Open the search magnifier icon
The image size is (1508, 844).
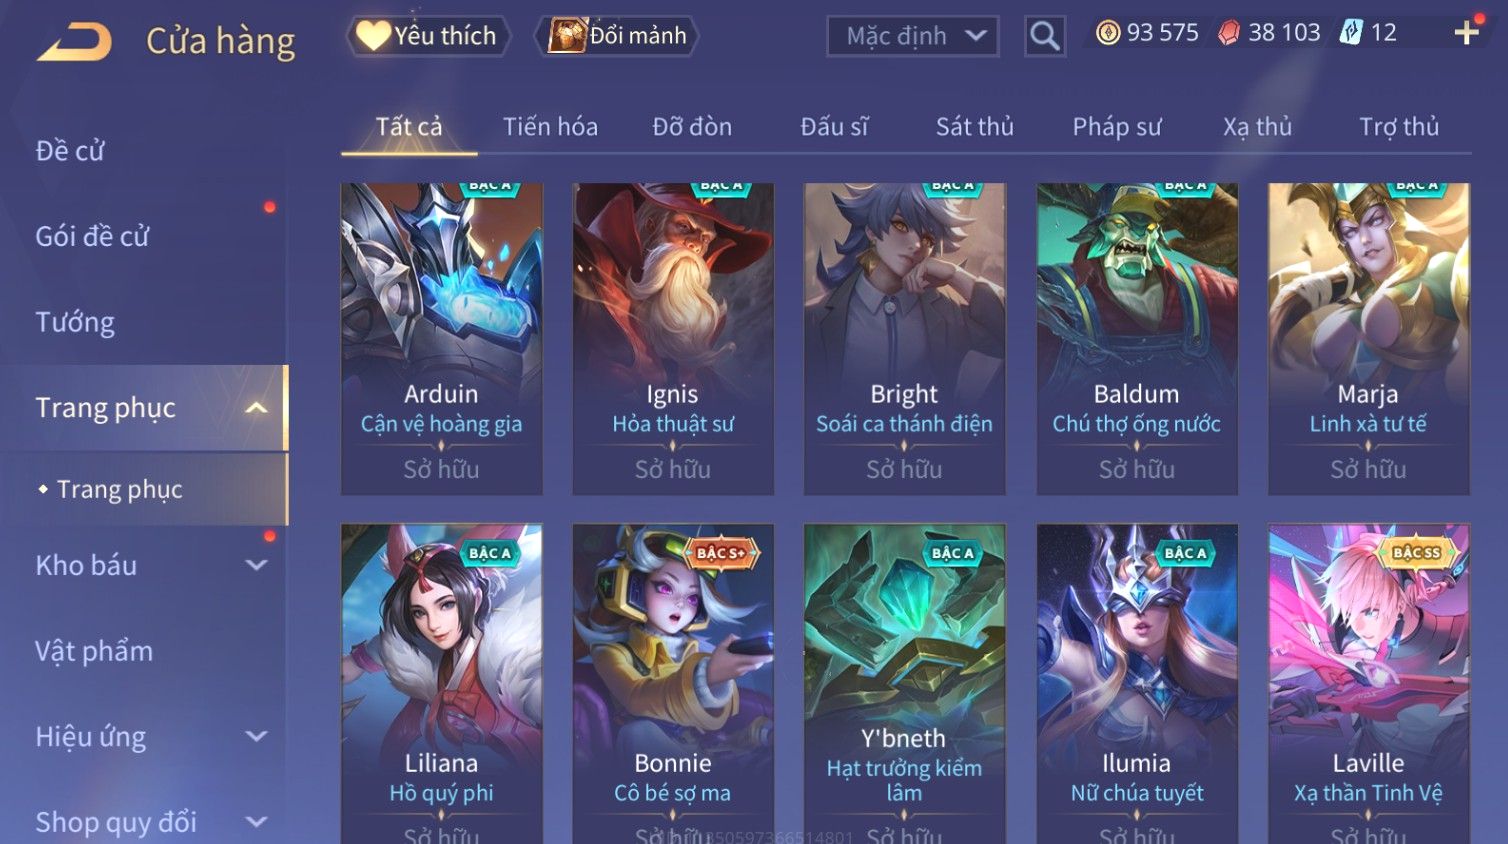pyautogui.click(x=1044, y=36)
